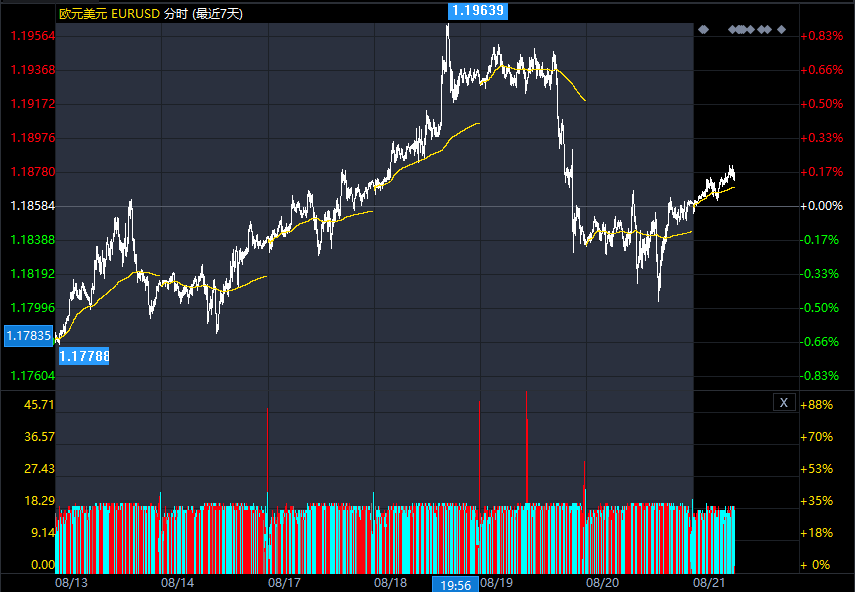This screenshot has height=592, width=855.
Task: Click the low price label 1.17788
Action: (x=84, y=357)
